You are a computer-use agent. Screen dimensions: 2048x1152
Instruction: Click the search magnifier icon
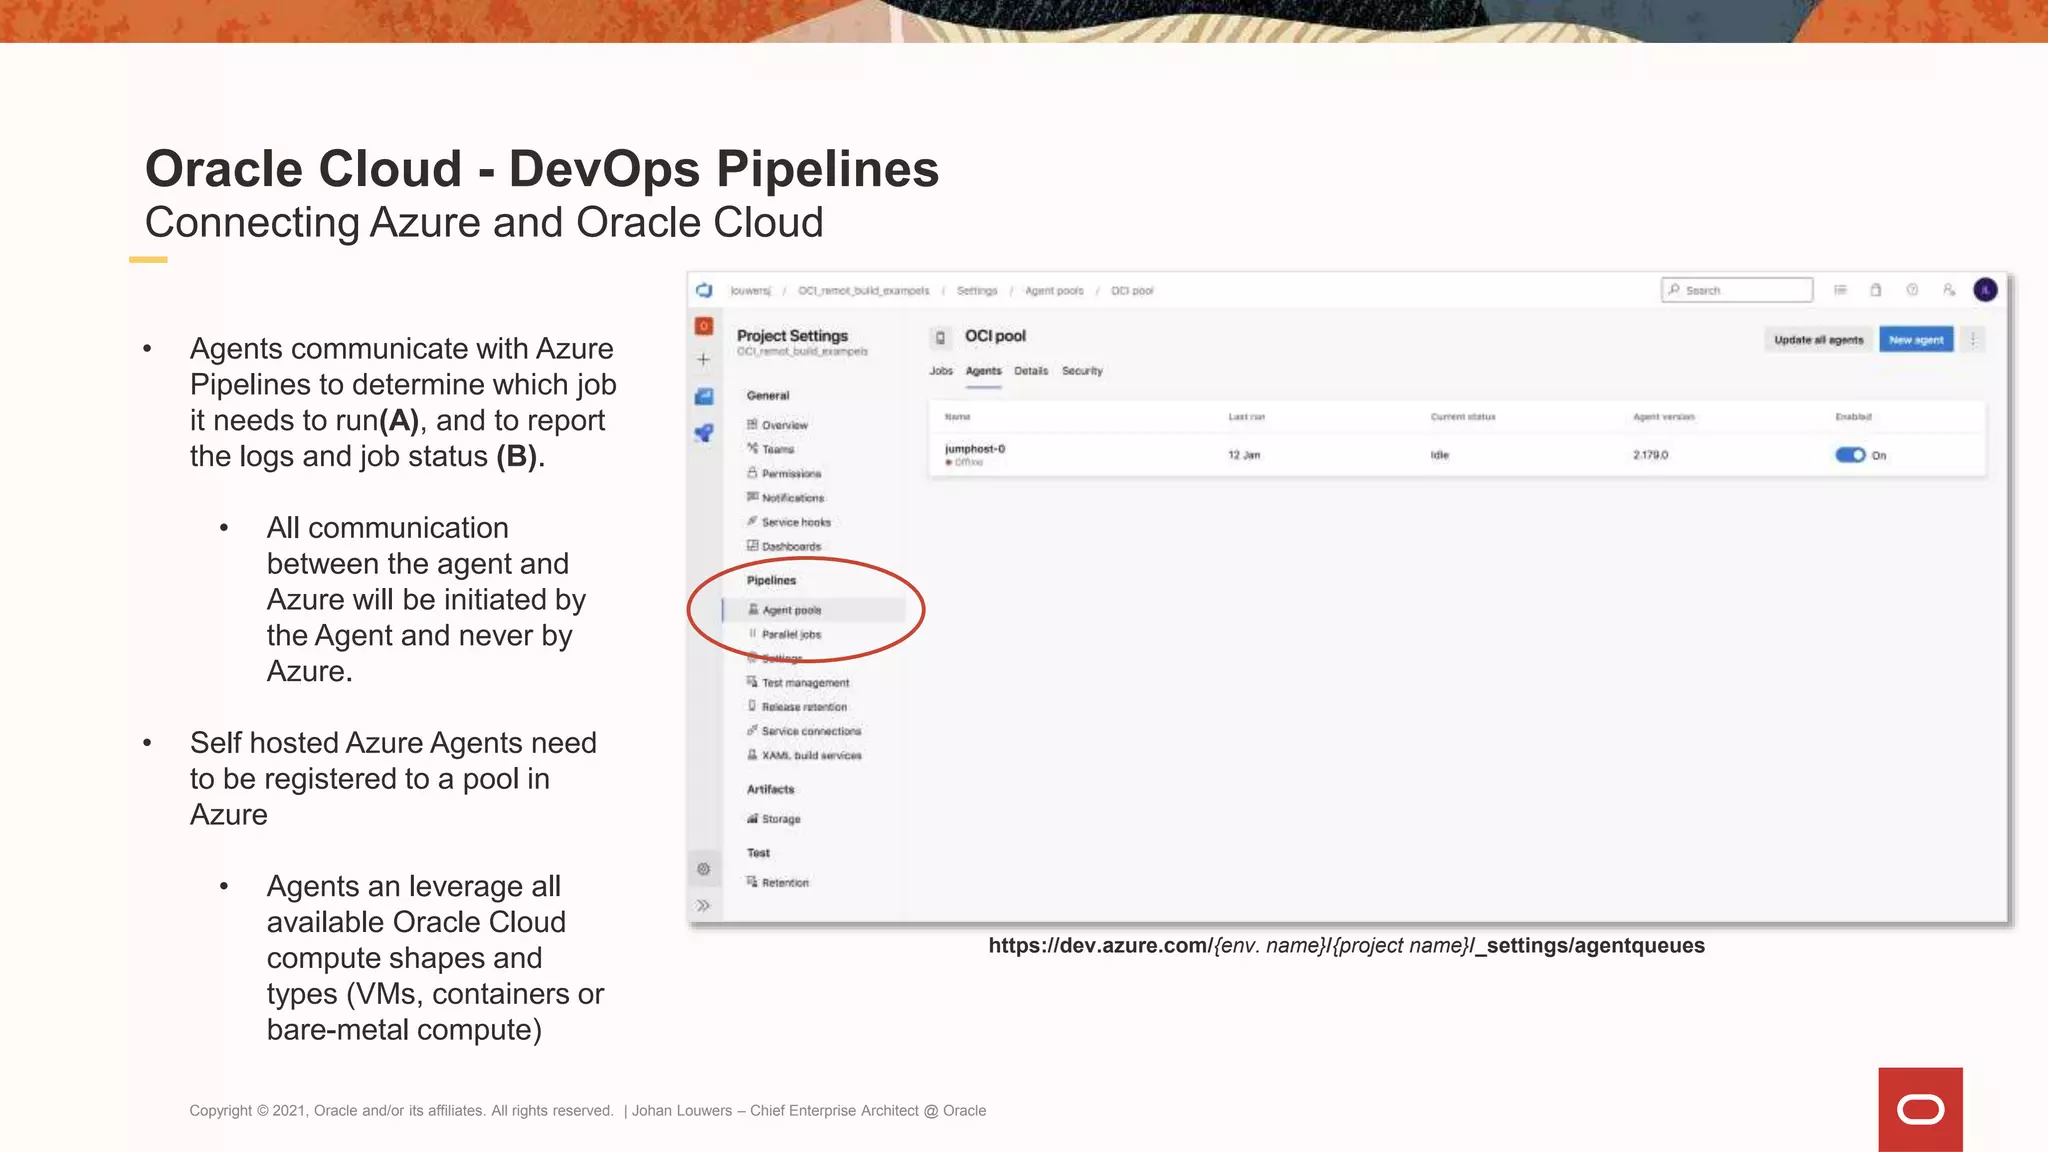point(1674,290)
